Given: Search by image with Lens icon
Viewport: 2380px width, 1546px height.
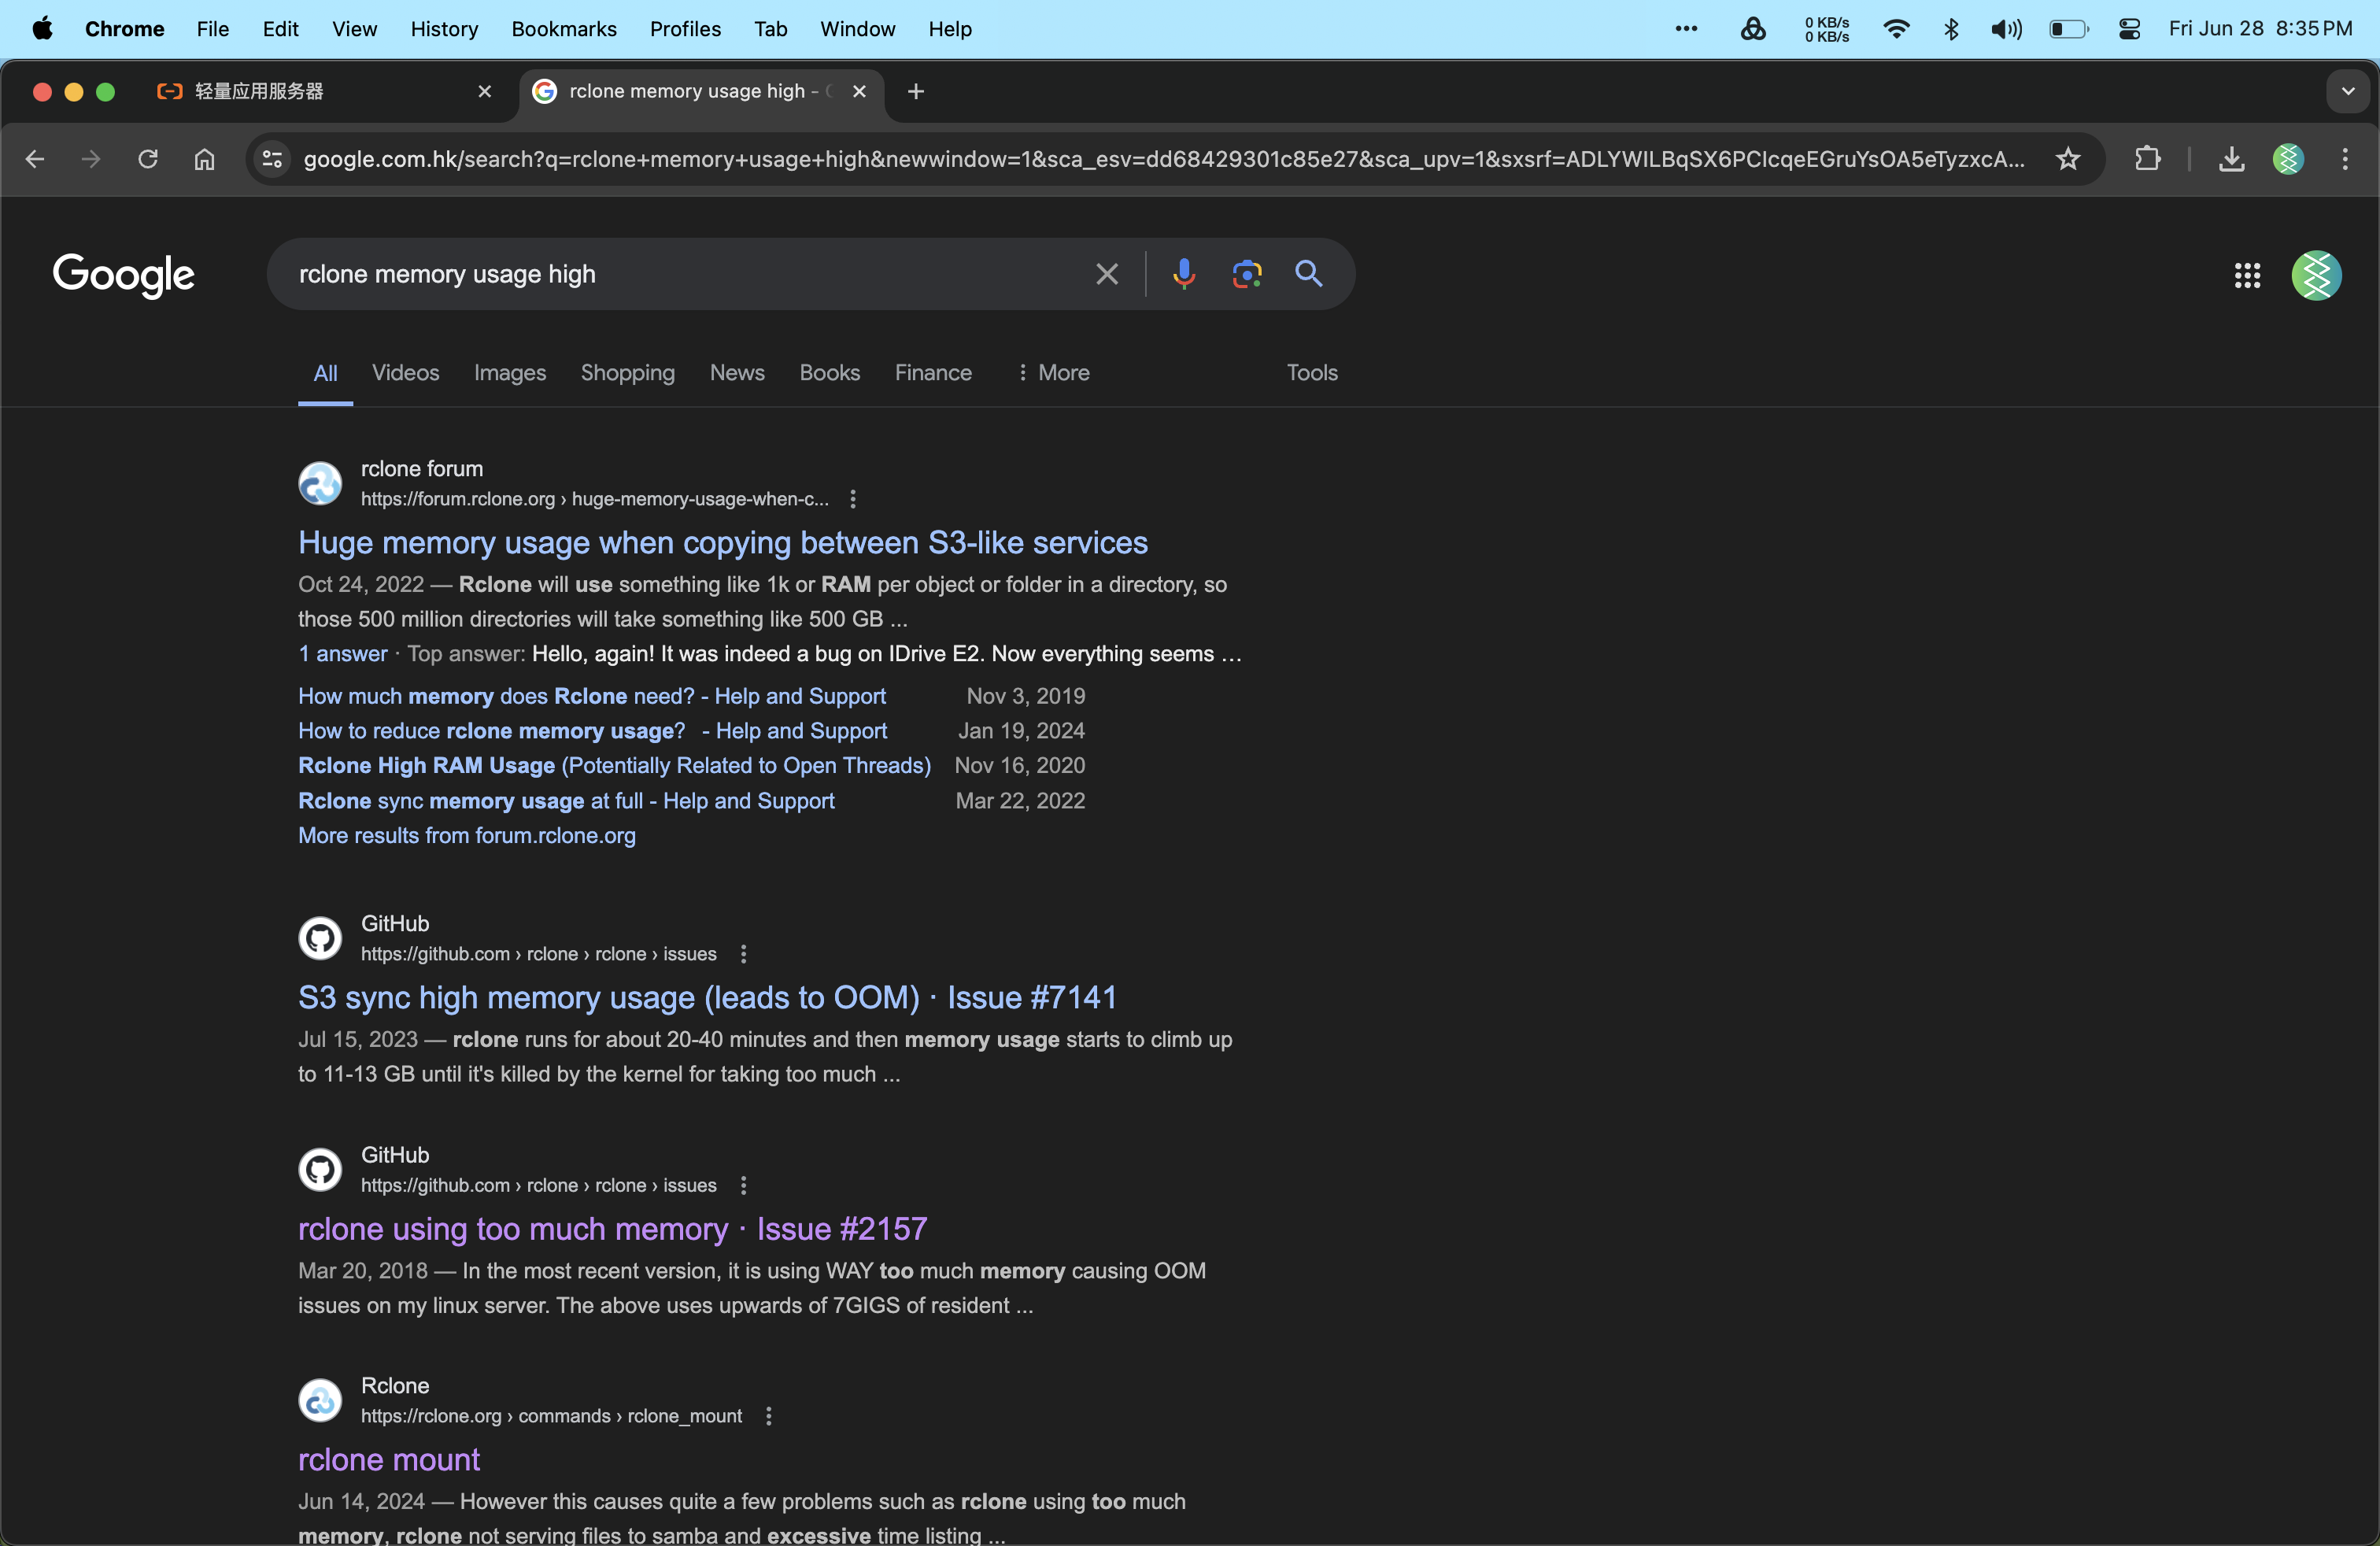Looking at the screenshot, I should (1247, 274).
